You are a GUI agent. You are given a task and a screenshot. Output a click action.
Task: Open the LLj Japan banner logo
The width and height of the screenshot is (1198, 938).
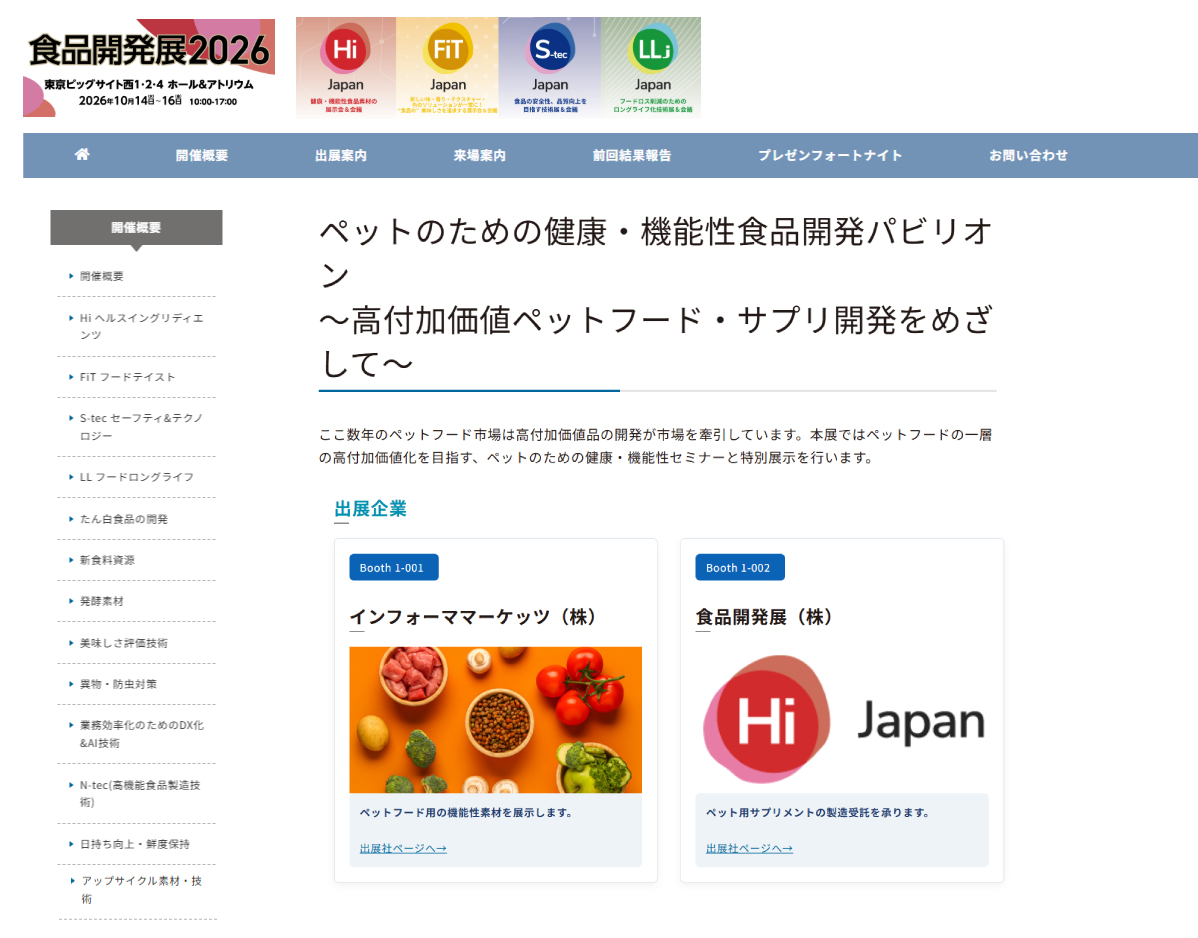click(x=652, y=66)
